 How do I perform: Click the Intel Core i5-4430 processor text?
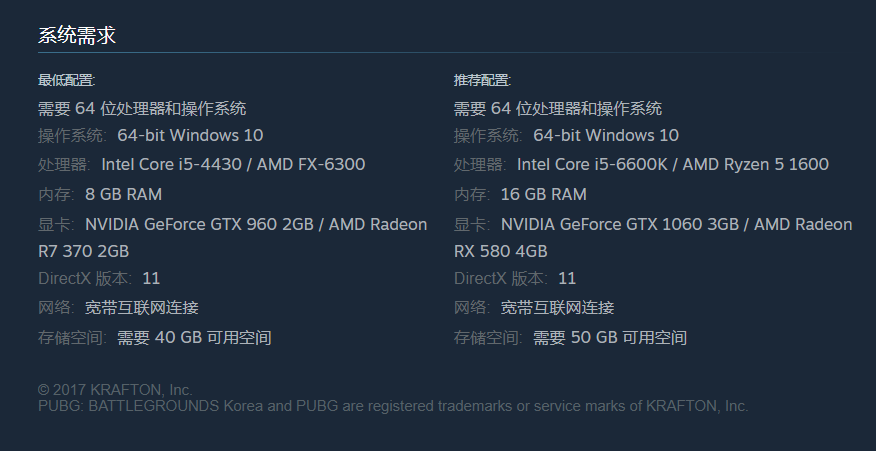[x=233, y=164]
